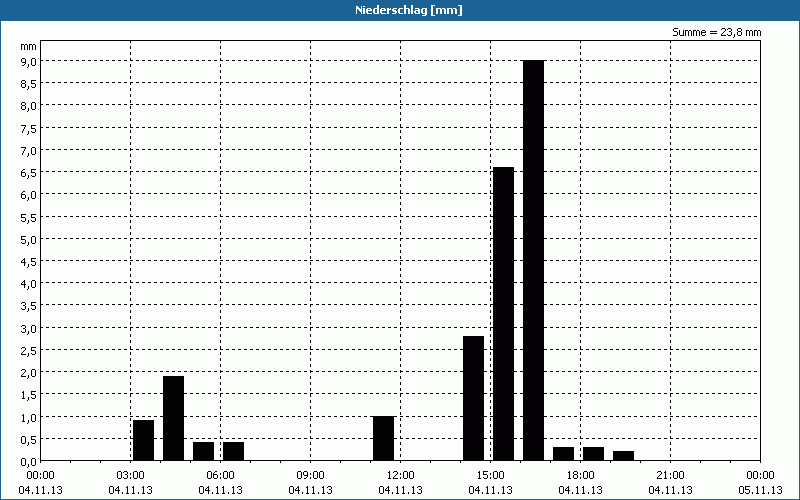The width and height of the screenshot is (800, 500).
Task: Select the 6,6 mm bar starting at 15:00
Action: [504, 314]
